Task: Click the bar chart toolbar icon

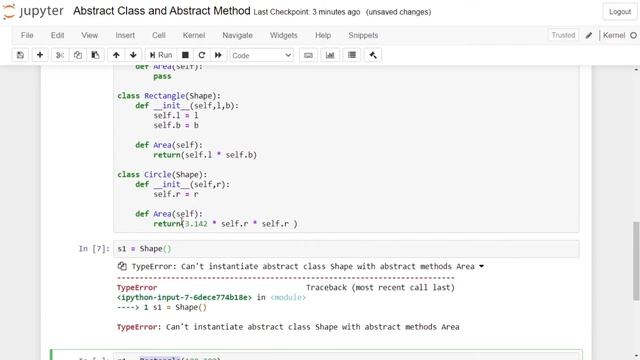Action: pyautogui.click(x=330, y=55)
